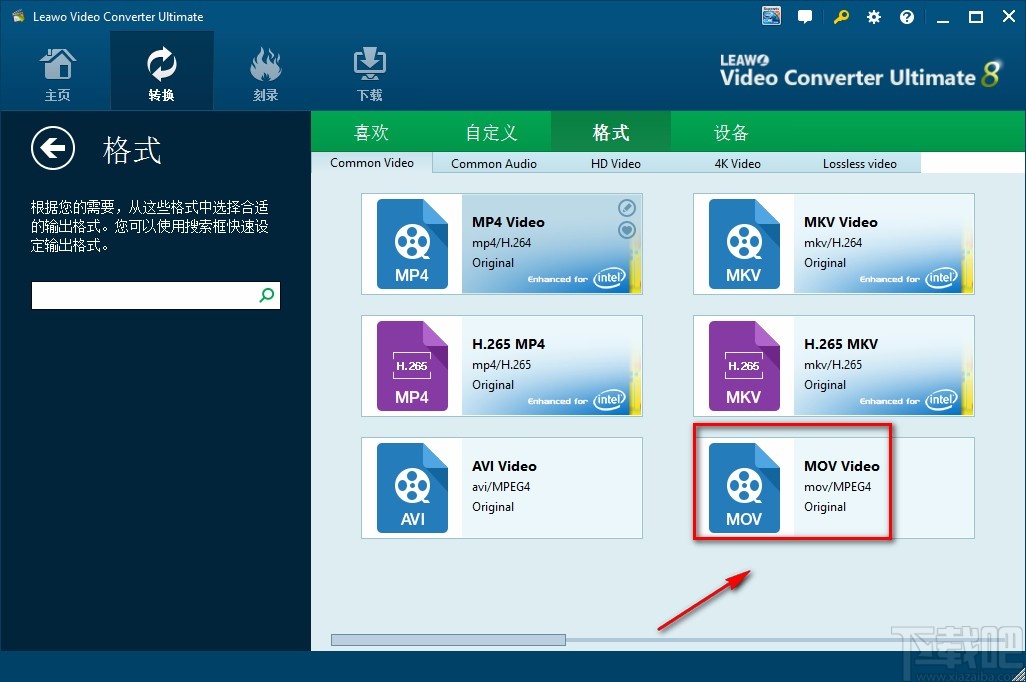The width and height of the screenshot is (1026, 682).
Task: Open the help question mark icon
Action: pos(906,16)
